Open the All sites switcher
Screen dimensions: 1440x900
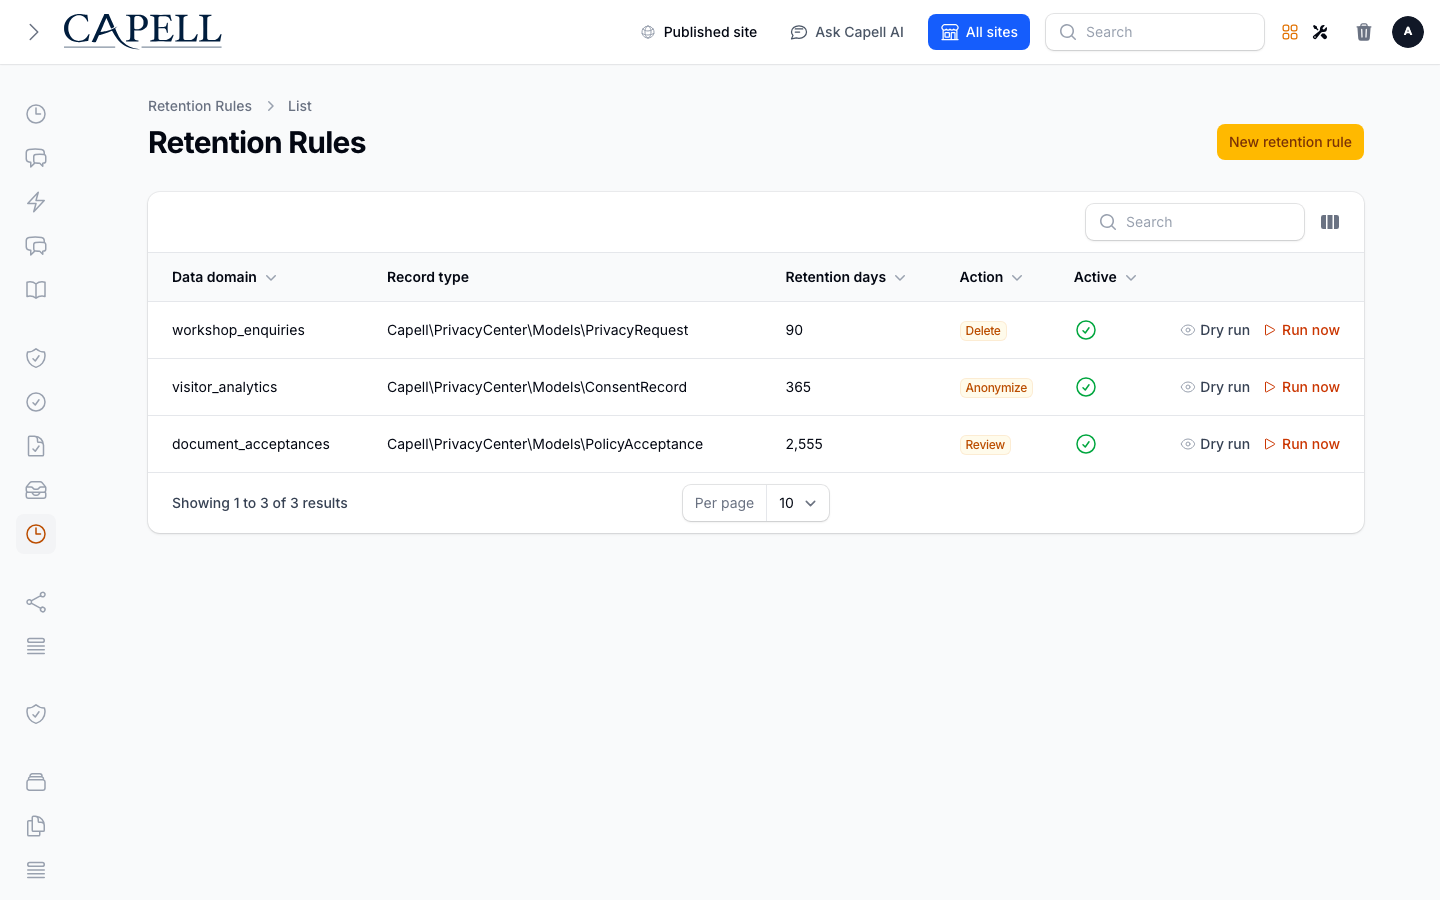tap(979, 32)
